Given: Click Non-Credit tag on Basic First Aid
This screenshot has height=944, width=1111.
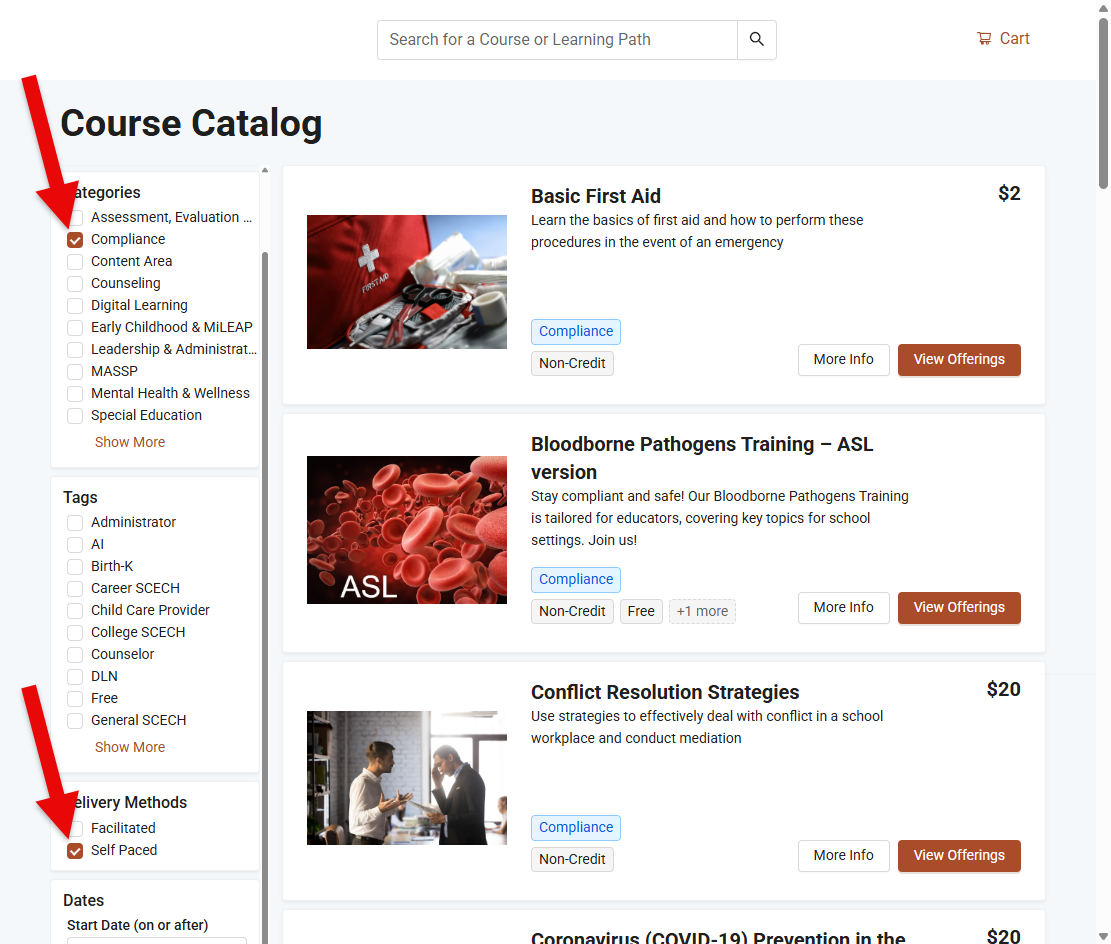Looking at the screenshot, I should point(572,364).
